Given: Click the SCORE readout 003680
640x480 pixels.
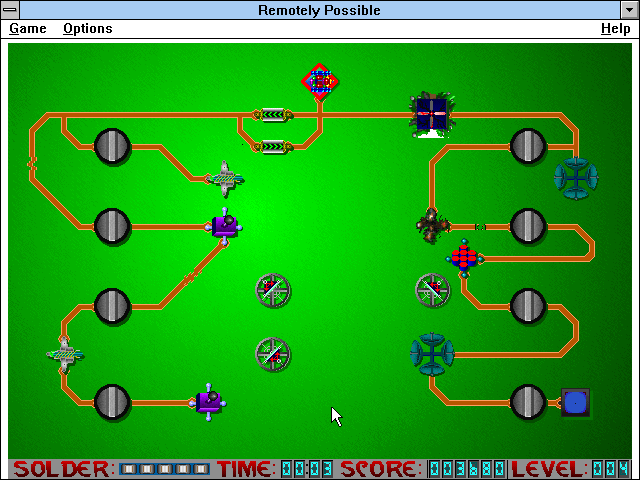Looking at the screenshot, I should coord(467,469).
